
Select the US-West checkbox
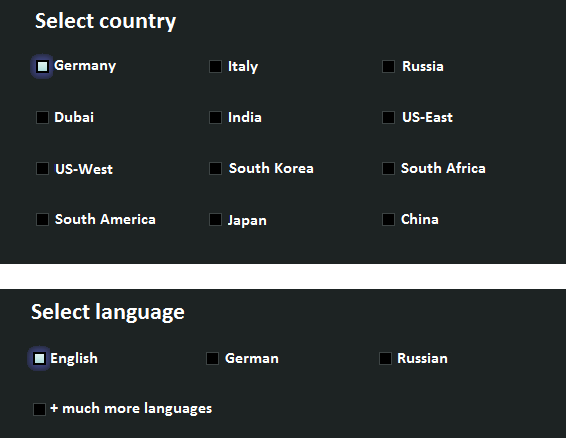[x=42, y=168]
